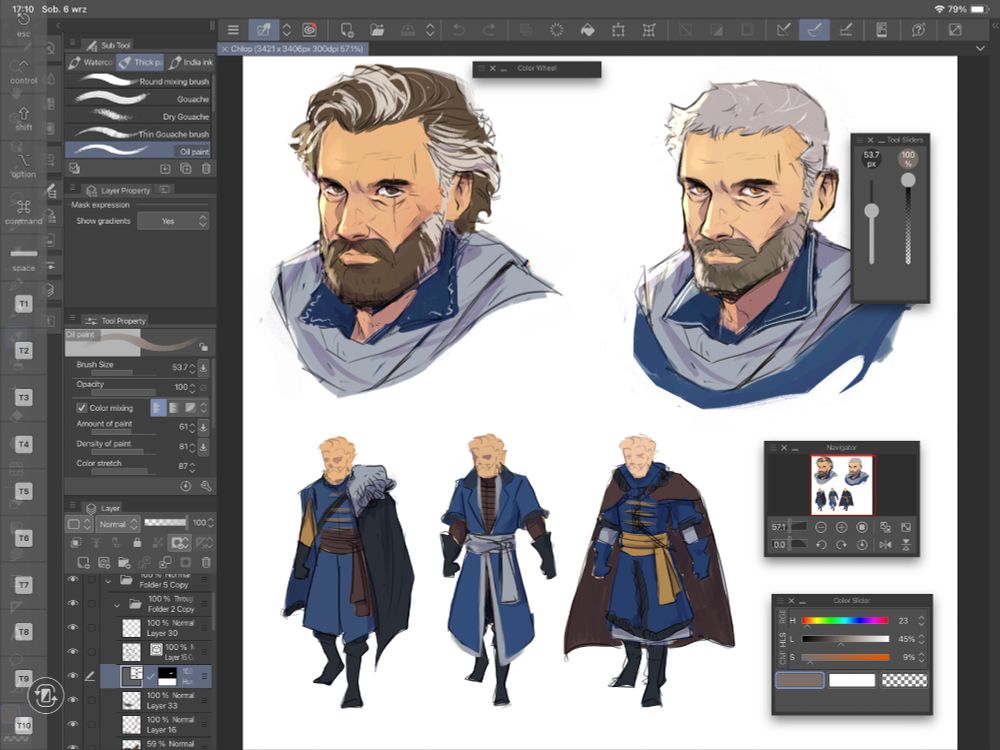This screenshot has width=1000, height=750.
Task: Fit canvas to screen in Navigator
Action: [x=906, y=527]
